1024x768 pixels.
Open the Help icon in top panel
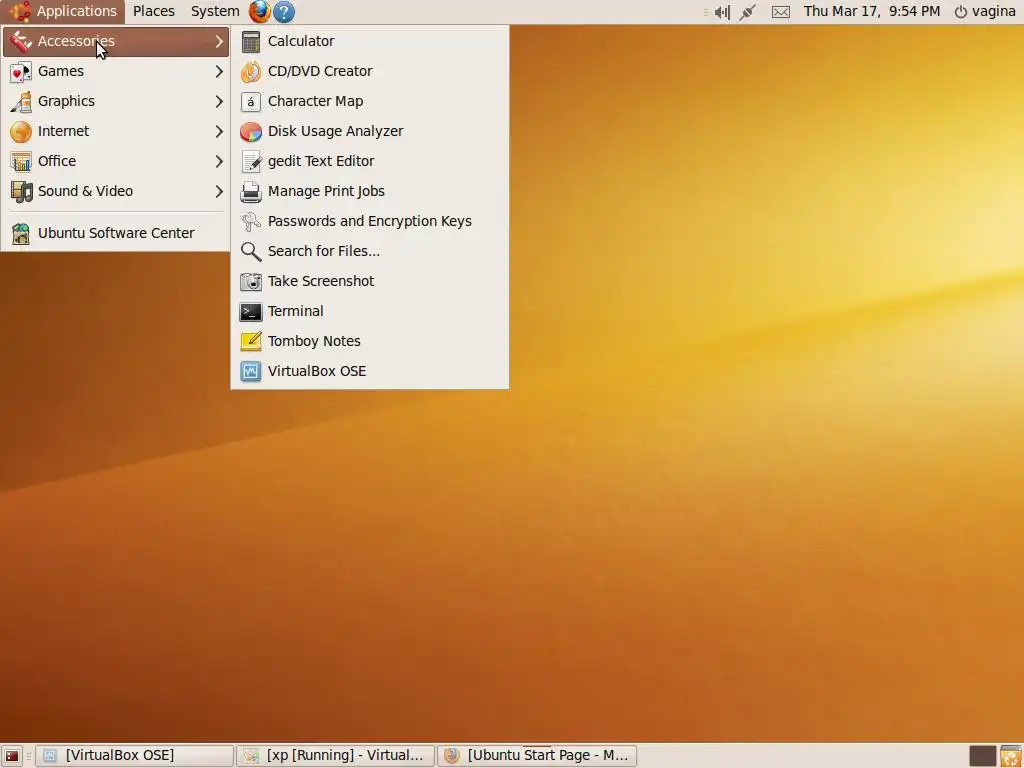(x=284, y=11)
